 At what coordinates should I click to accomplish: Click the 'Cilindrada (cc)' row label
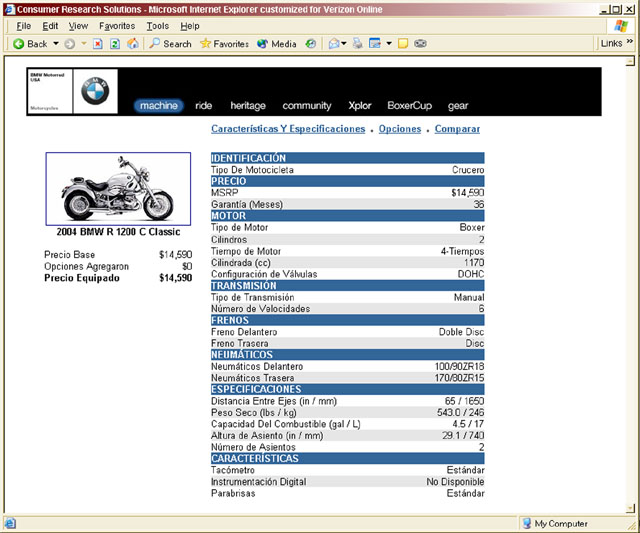241,263
